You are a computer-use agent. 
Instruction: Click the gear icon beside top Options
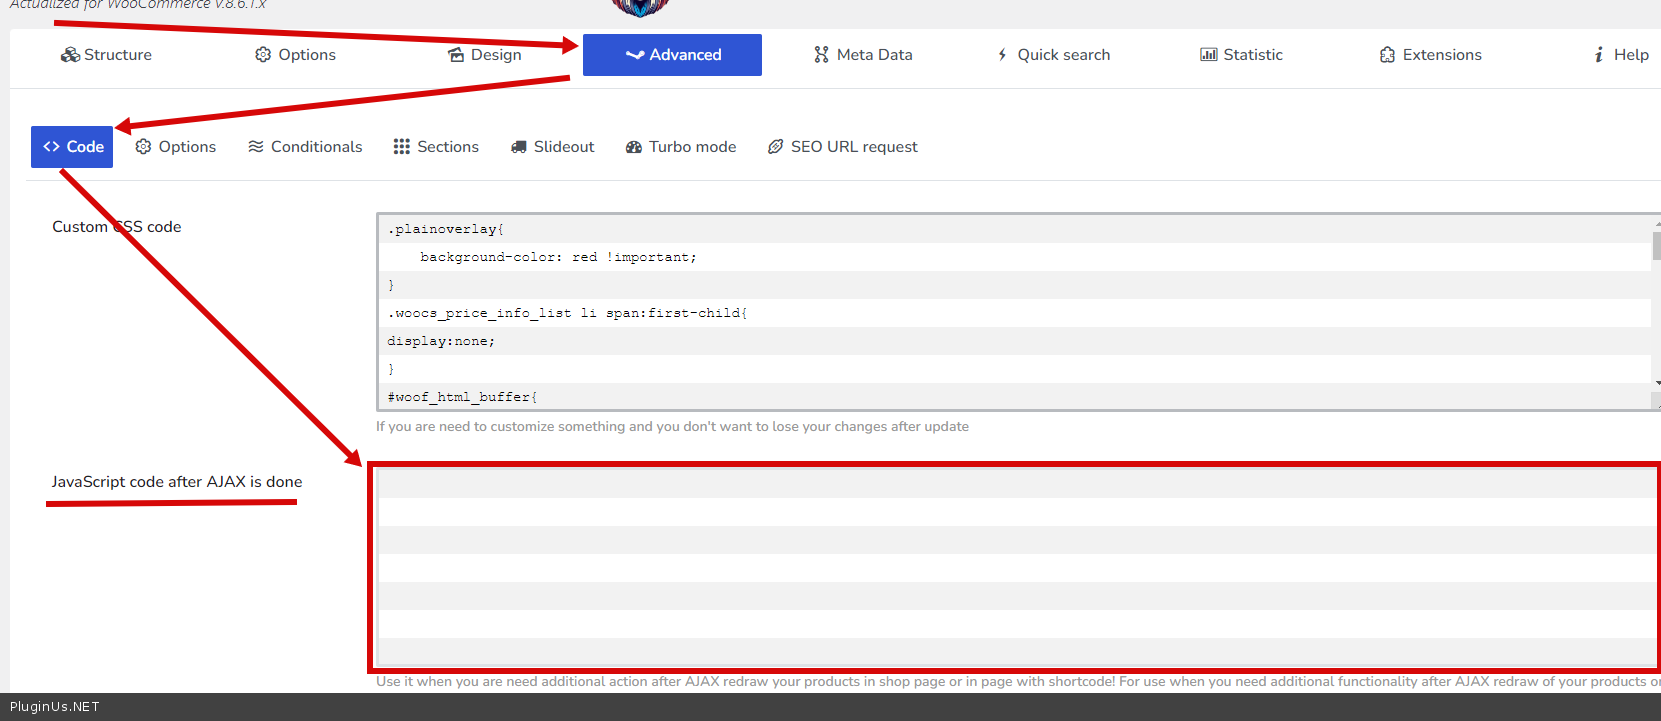click(263, 55)
